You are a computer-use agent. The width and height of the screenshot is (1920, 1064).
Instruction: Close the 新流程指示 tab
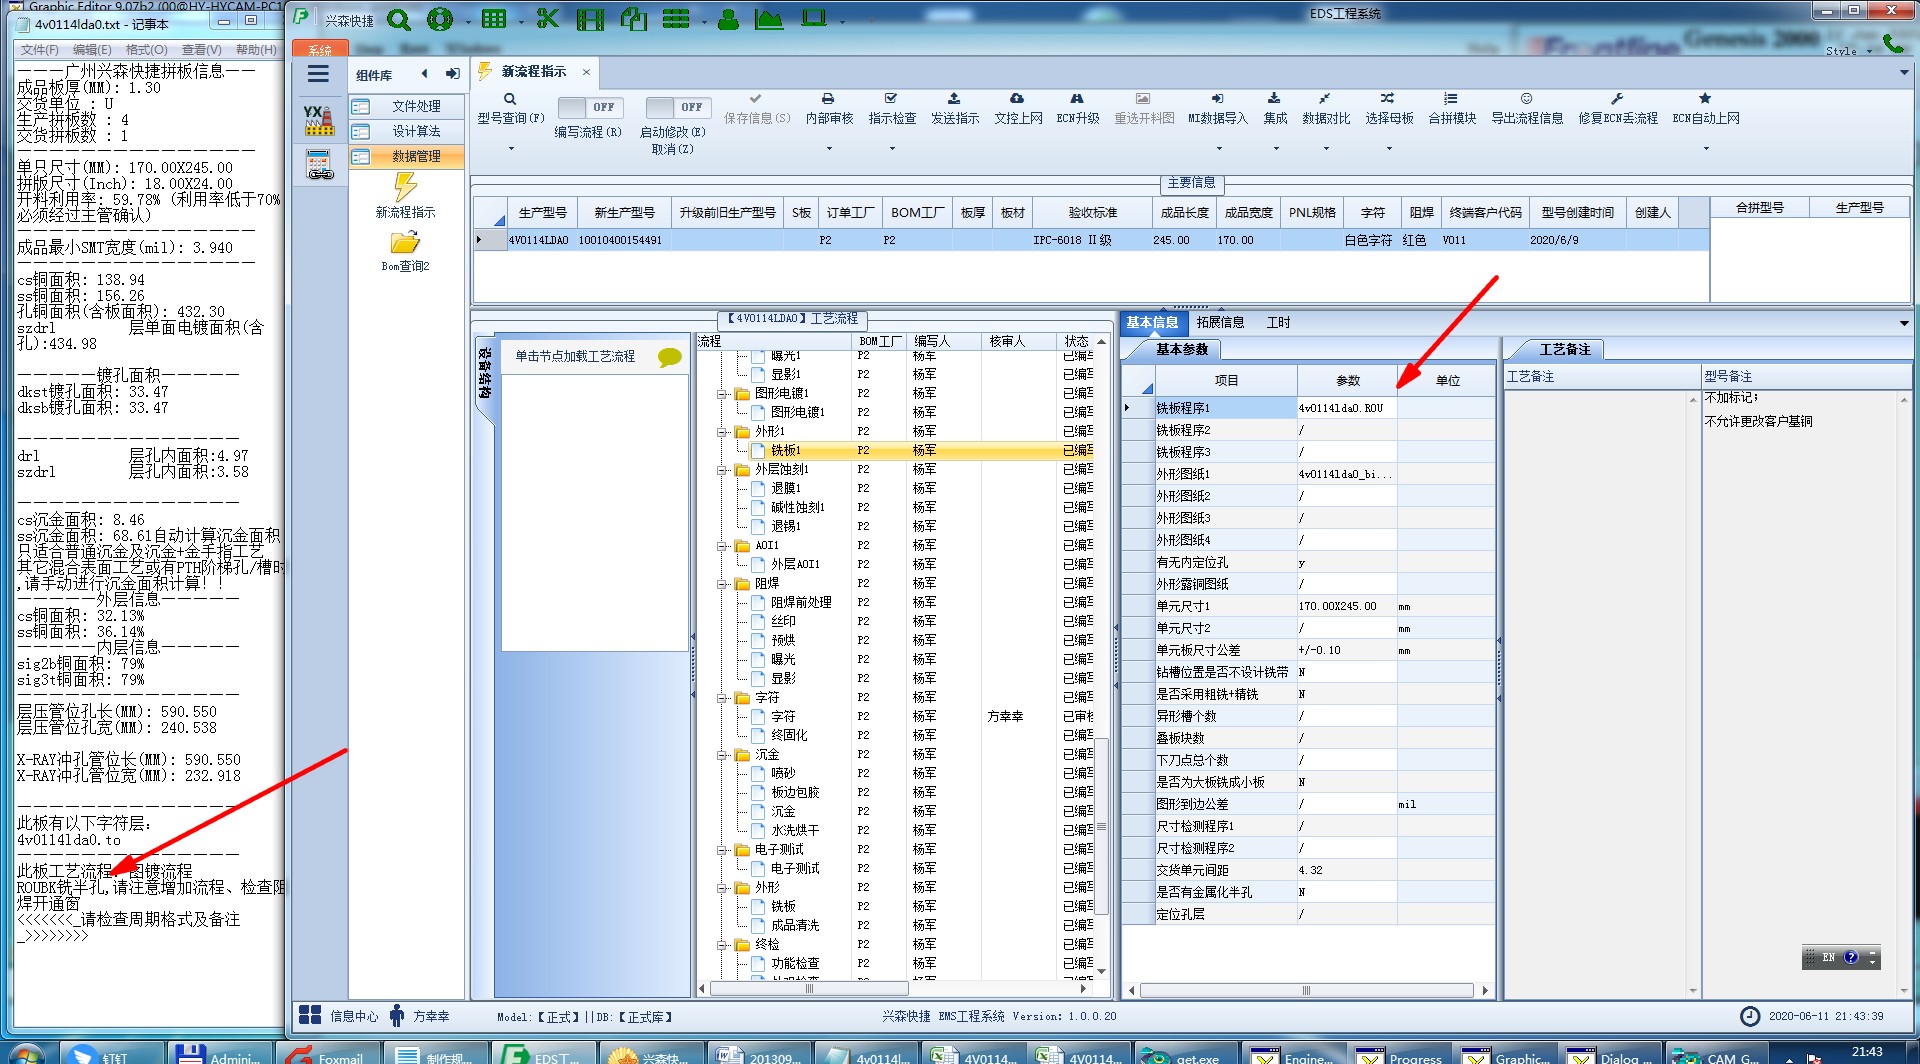click(x=586, y=72)
